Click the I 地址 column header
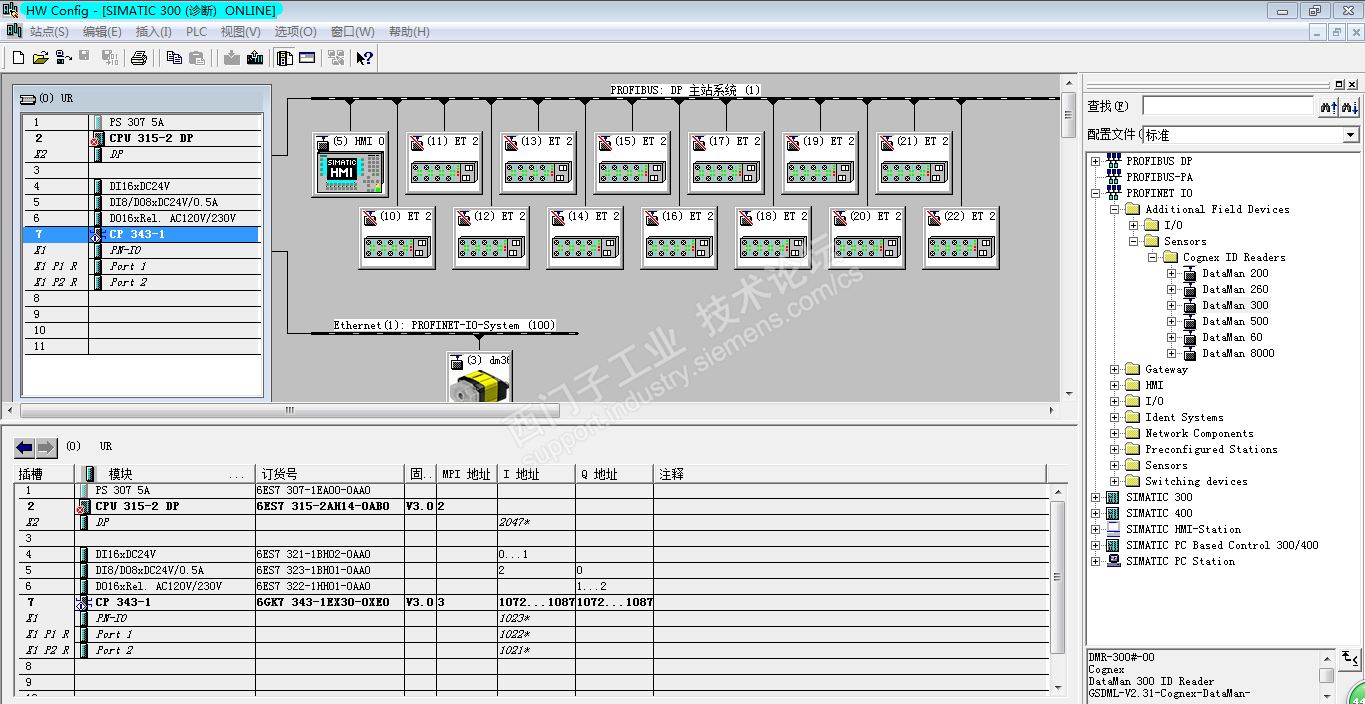1365x704 pixels. [x=536, y=474]
